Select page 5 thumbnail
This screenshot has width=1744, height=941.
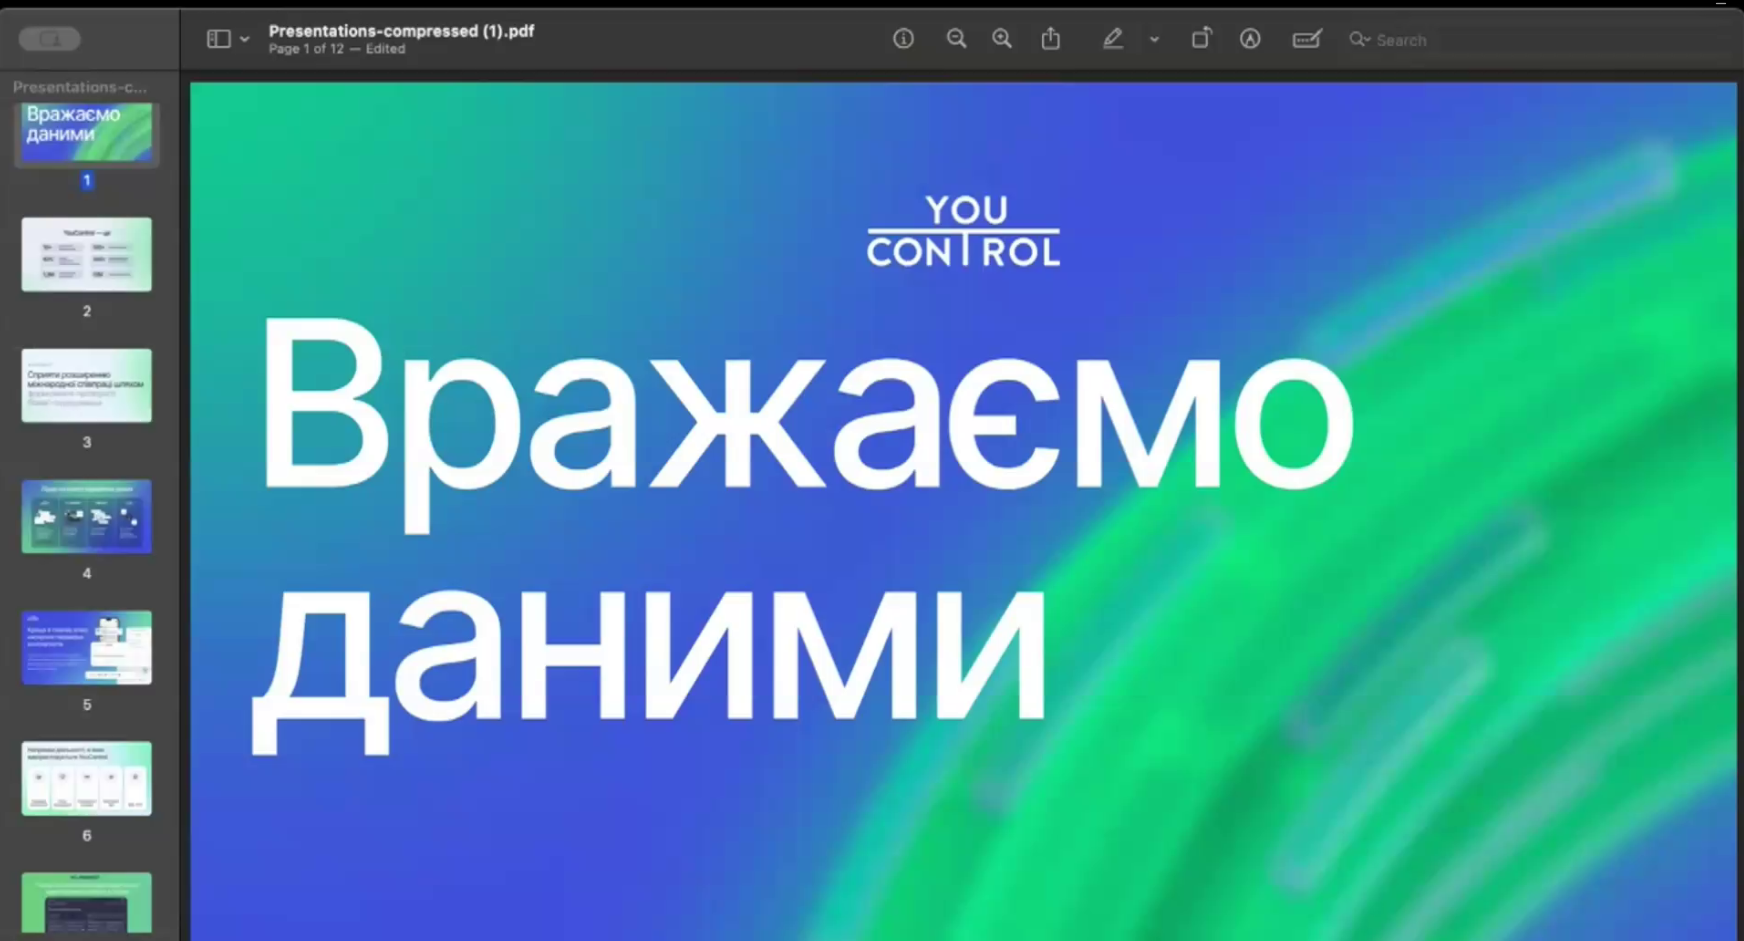click(87, 648)
